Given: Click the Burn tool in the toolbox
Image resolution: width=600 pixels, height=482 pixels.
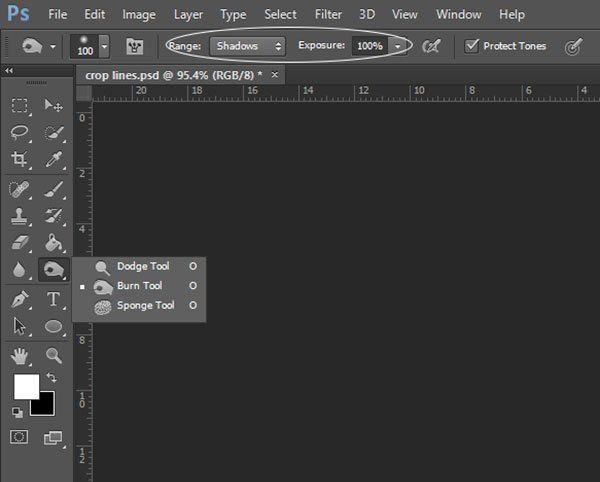Looking at the screenshot, I should [53, 270].
